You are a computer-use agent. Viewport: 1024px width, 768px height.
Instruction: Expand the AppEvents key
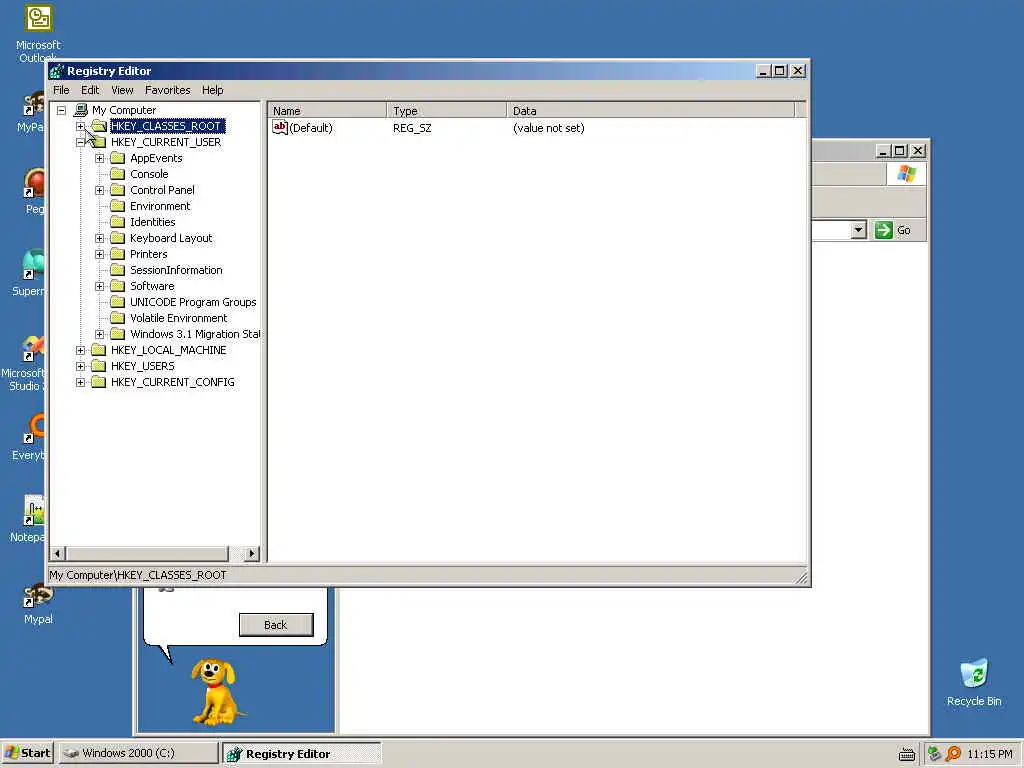(x=99, y=158)
